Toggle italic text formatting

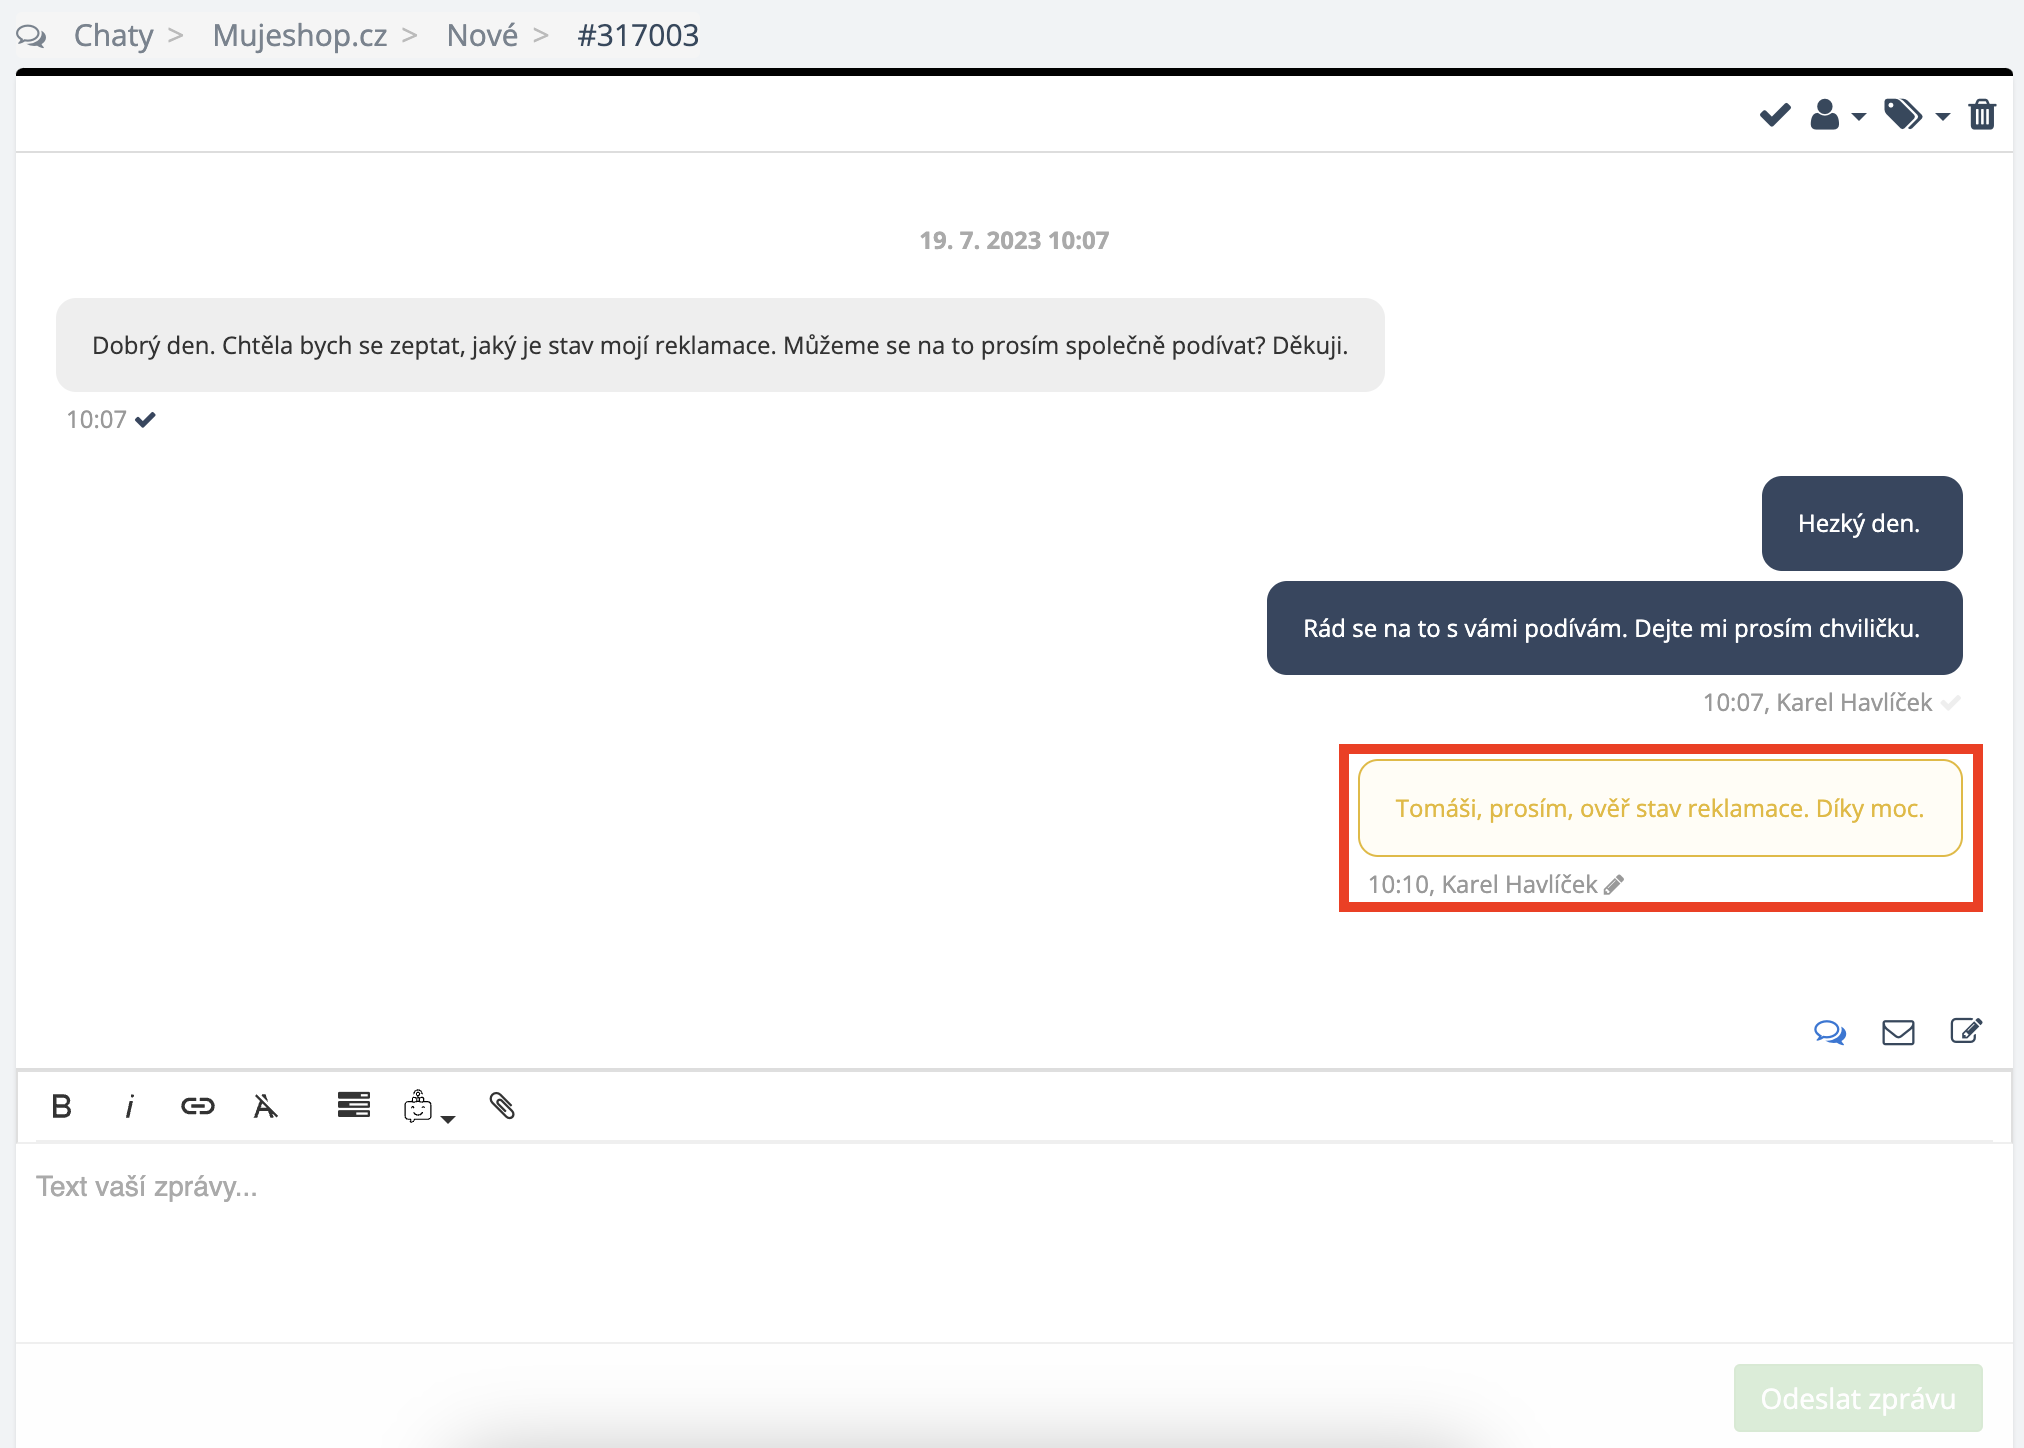click(129, 1106)
